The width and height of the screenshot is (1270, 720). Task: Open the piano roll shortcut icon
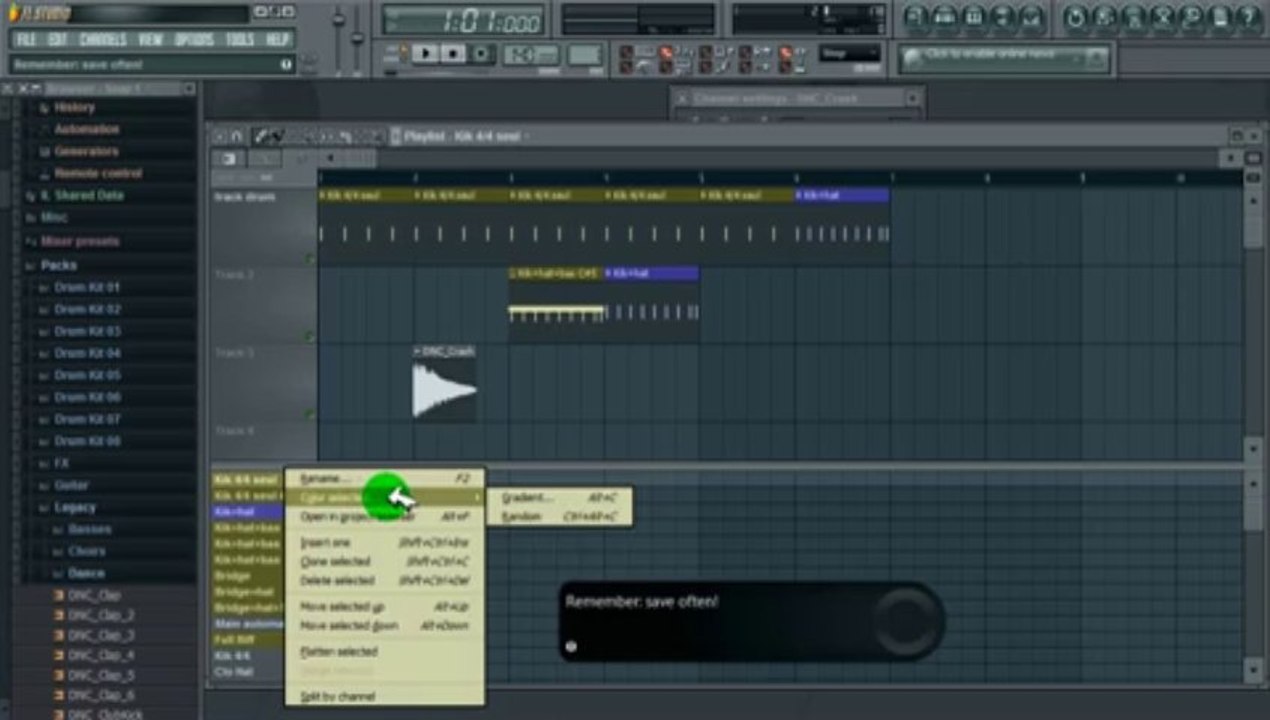974,18
